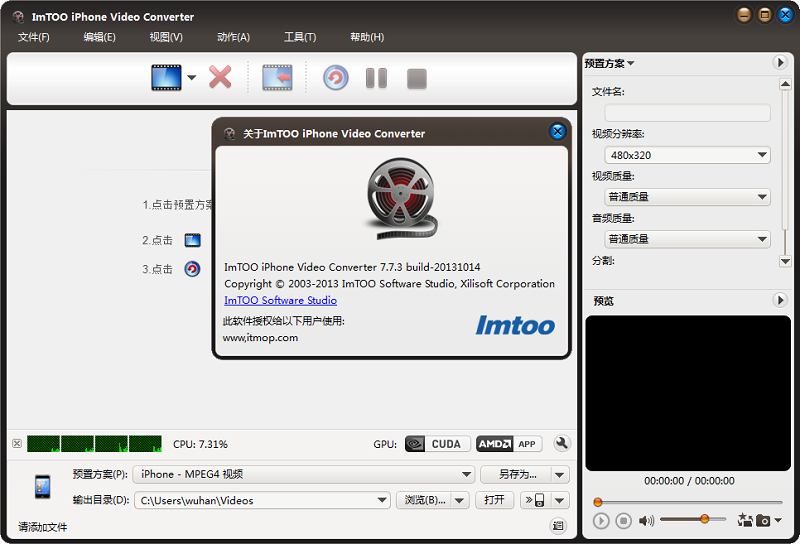800x544 pixels.
Task: Open the 480x320 video resolution dropdown
Action: pyautogui.click(x=687, y=155)
